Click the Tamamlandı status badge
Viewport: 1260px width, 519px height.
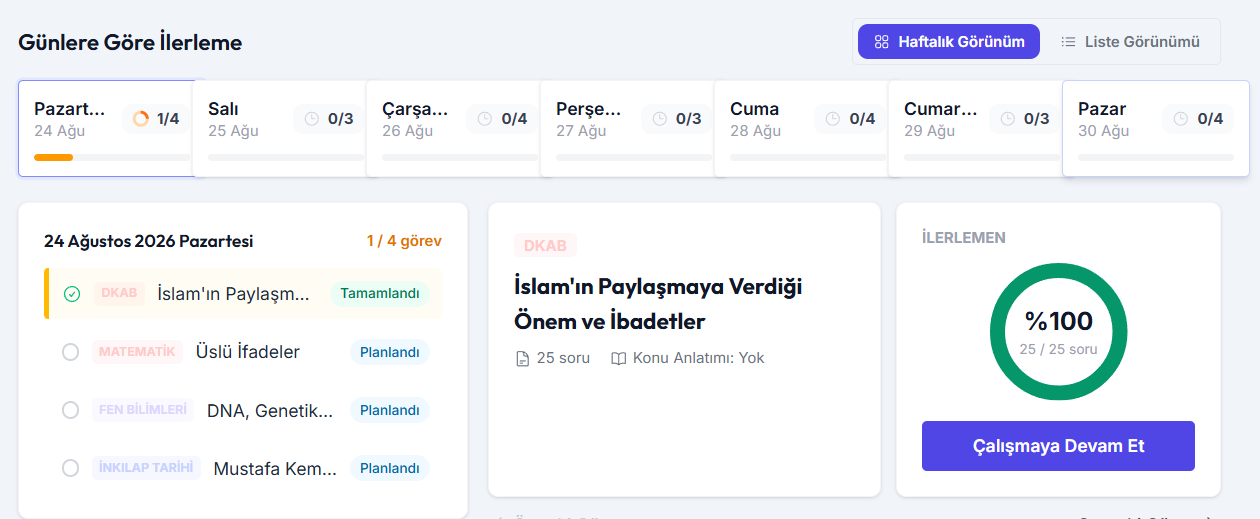coord(380,294)
